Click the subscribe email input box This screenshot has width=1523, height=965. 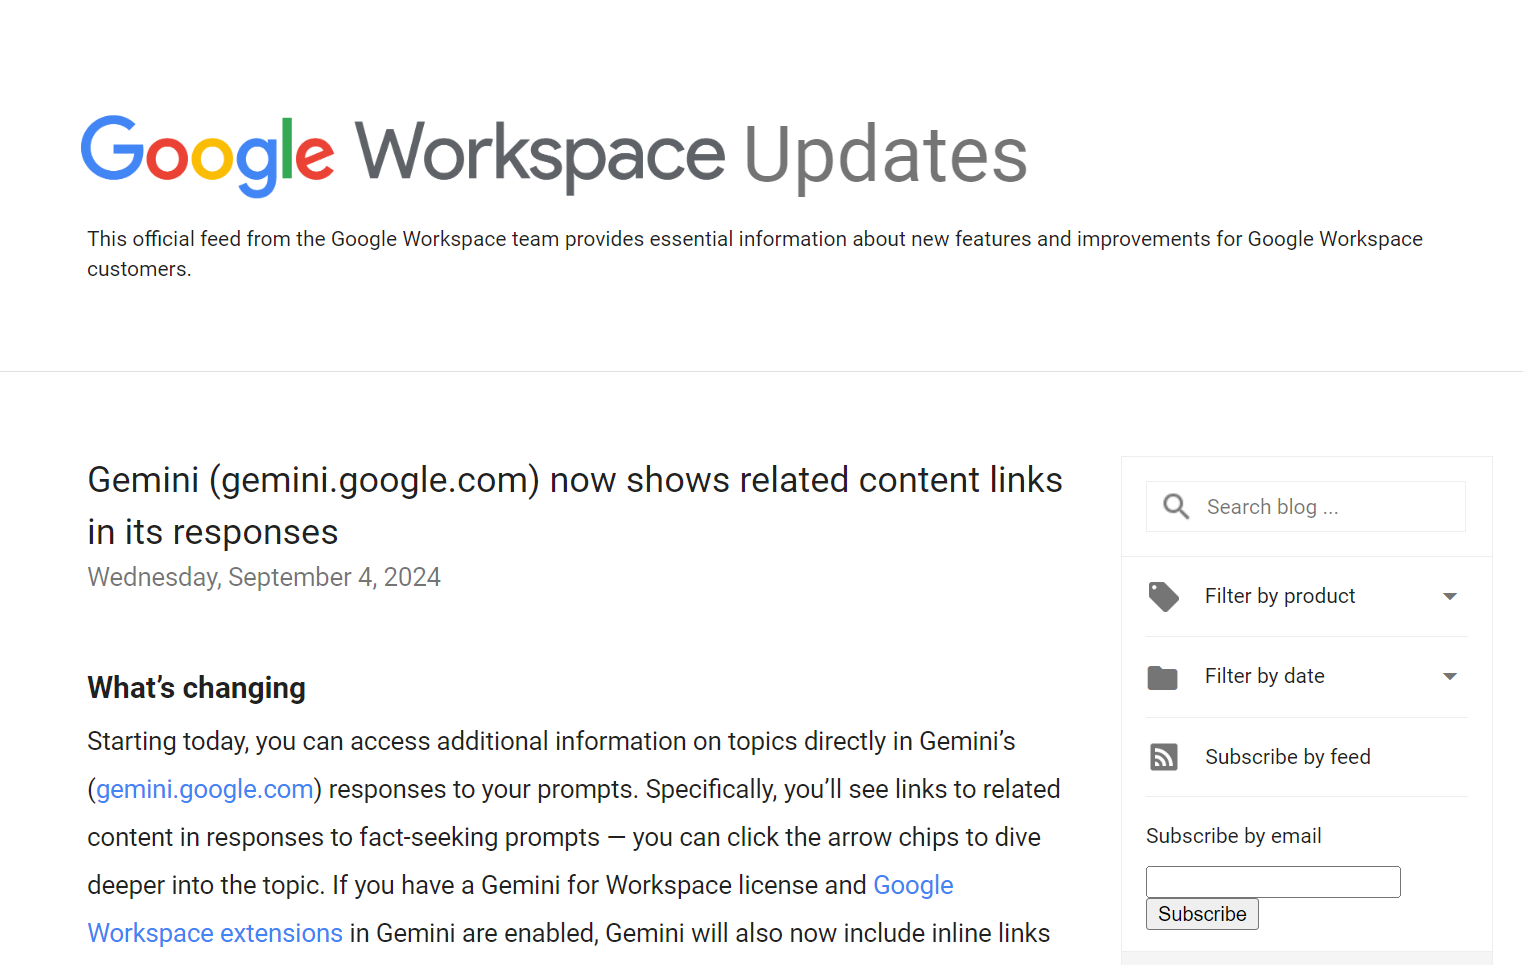[1272, 882]
